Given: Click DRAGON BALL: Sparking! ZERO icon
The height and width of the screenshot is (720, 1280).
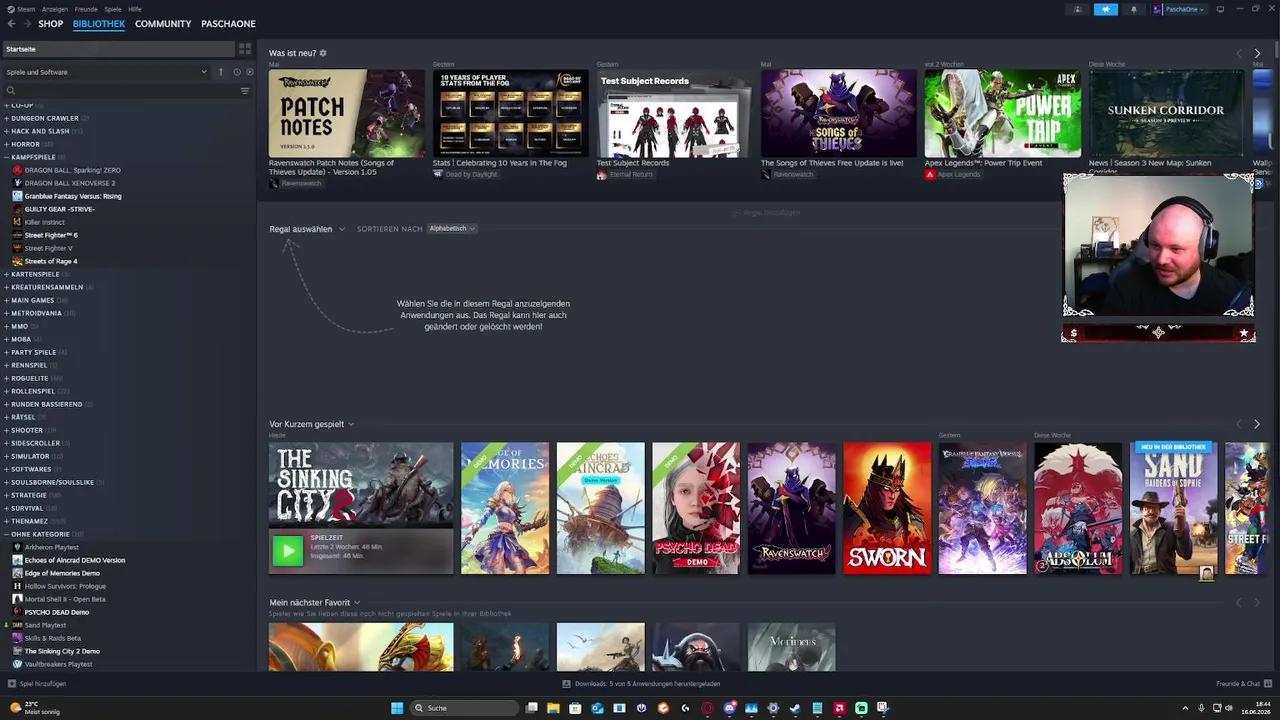Looking at the screenshot, I should point(17,170).
